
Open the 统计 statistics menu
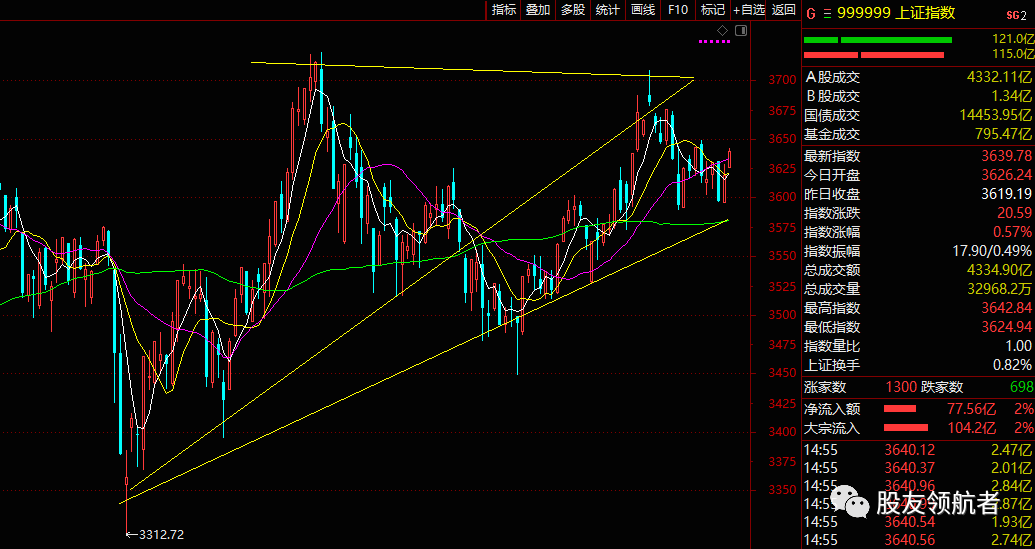click(x=608, y=10)
